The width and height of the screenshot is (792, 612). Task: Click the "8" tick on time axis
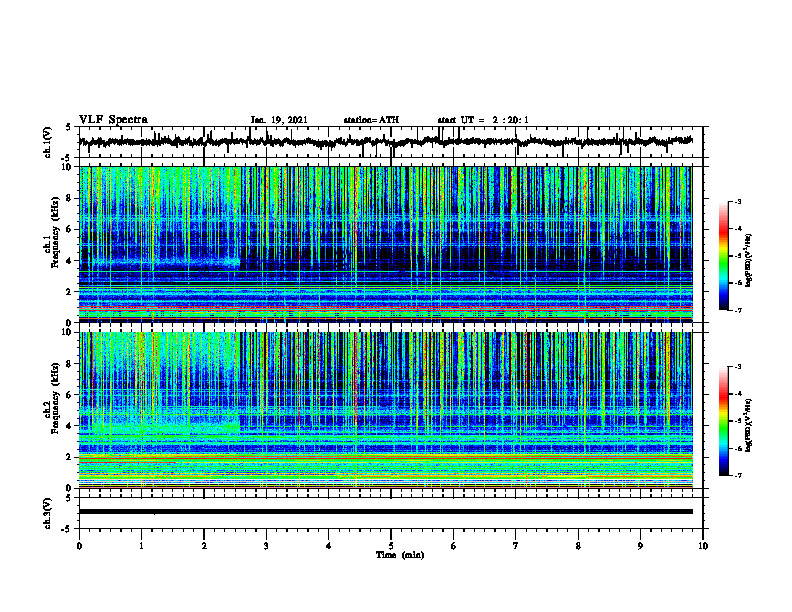click(x=578, y=546)
